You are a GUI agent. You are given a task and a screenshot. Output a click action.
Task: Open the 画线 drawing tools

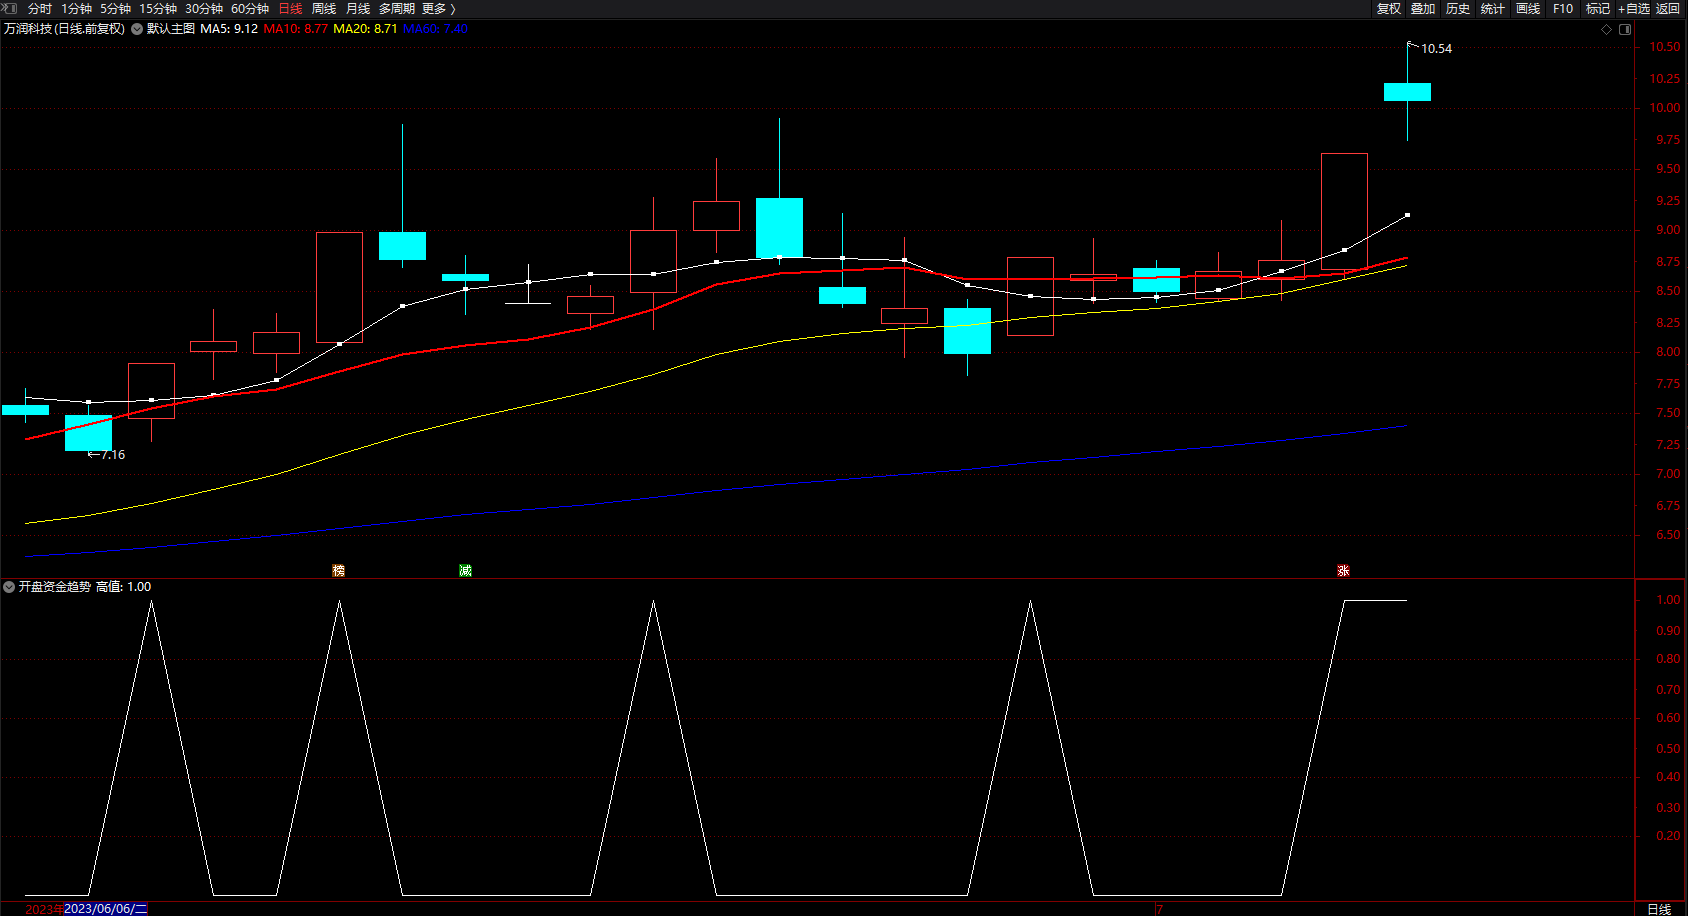click(1527, 9)
